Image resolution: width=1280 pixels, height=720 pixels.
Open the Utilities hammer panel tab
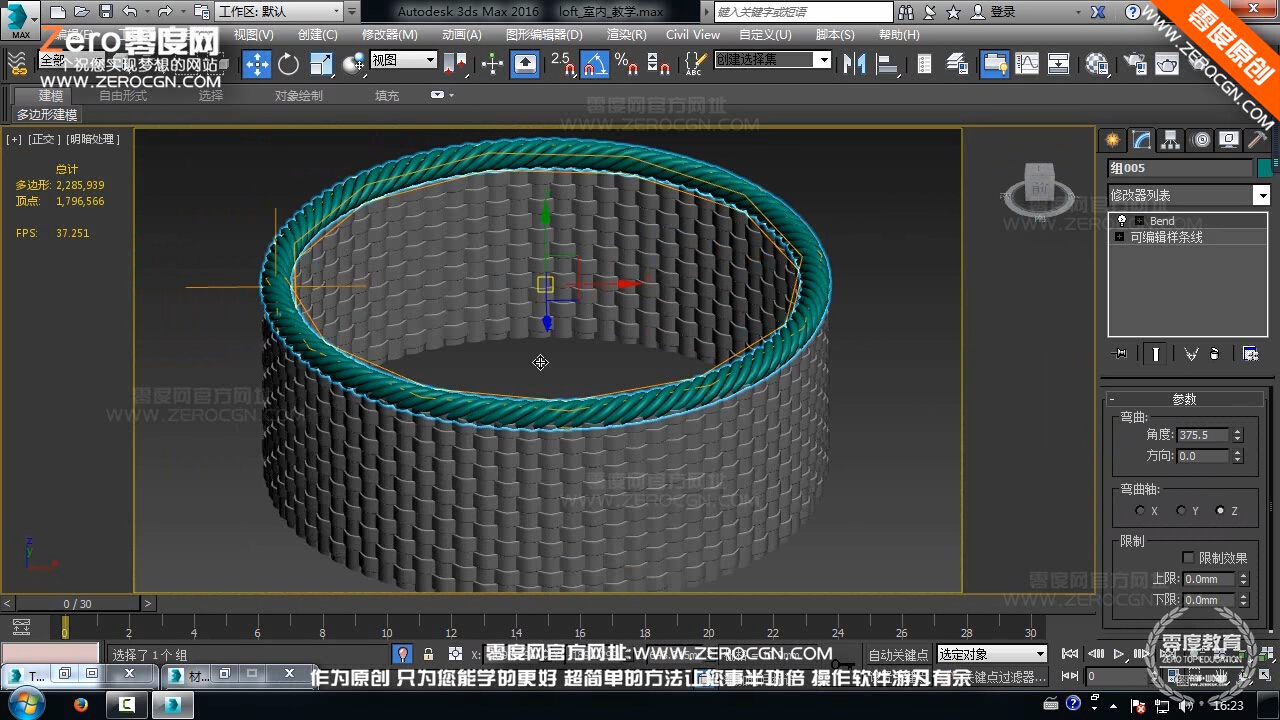click(x=1257, y=140)
